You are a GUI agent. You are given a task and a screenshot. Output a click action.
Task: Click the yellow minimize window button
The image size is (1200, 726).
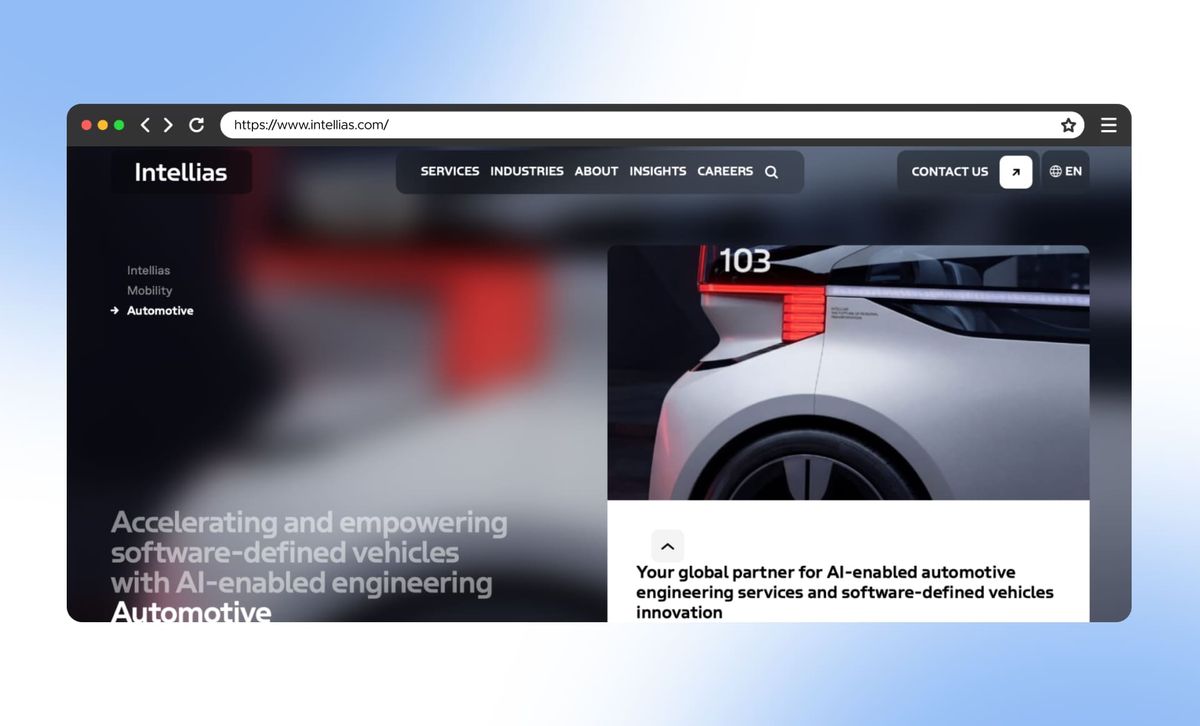click(x=103, y=125)
